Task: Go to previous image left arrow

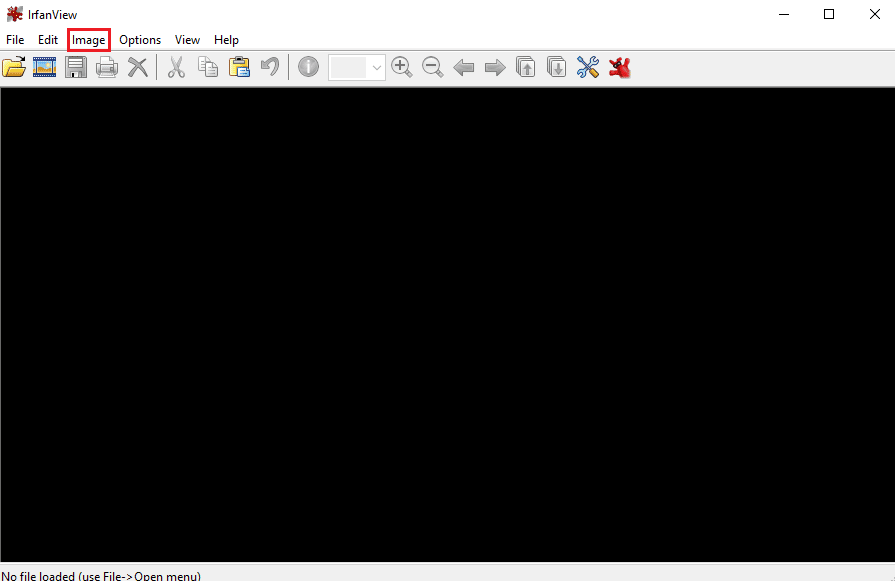Action: point(463,68)
